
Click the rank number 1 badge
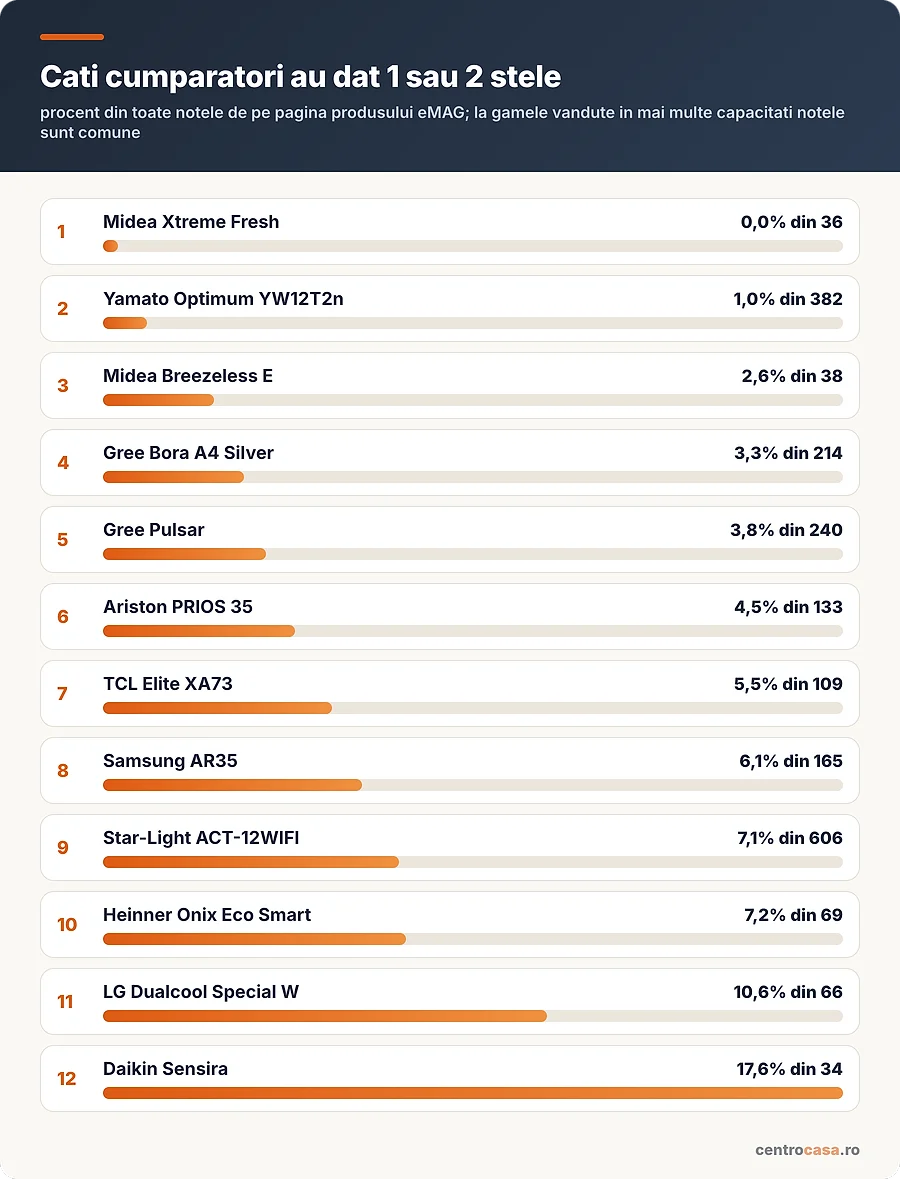pyautogui.click(x=62, y=232)
